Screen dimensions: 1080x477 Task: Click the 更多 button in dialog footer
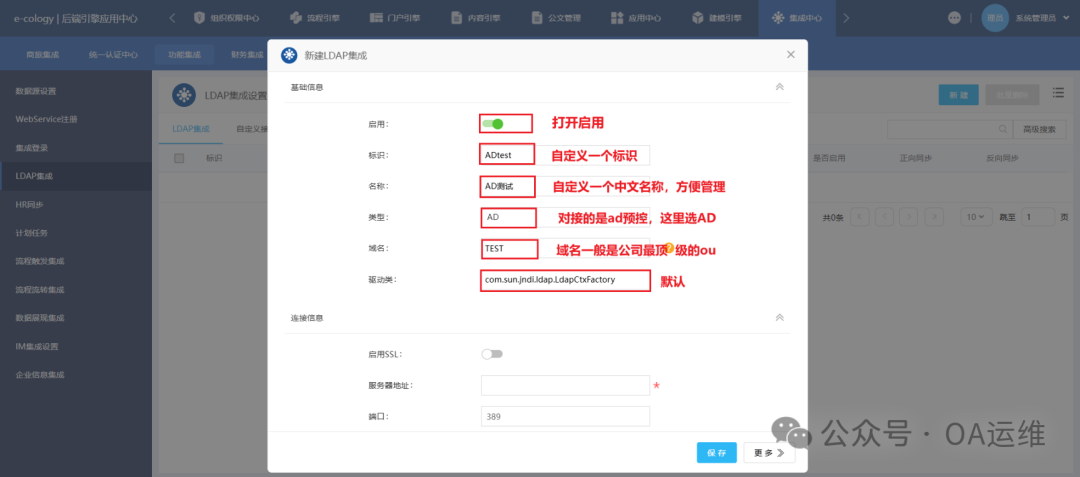coord(770,453)
